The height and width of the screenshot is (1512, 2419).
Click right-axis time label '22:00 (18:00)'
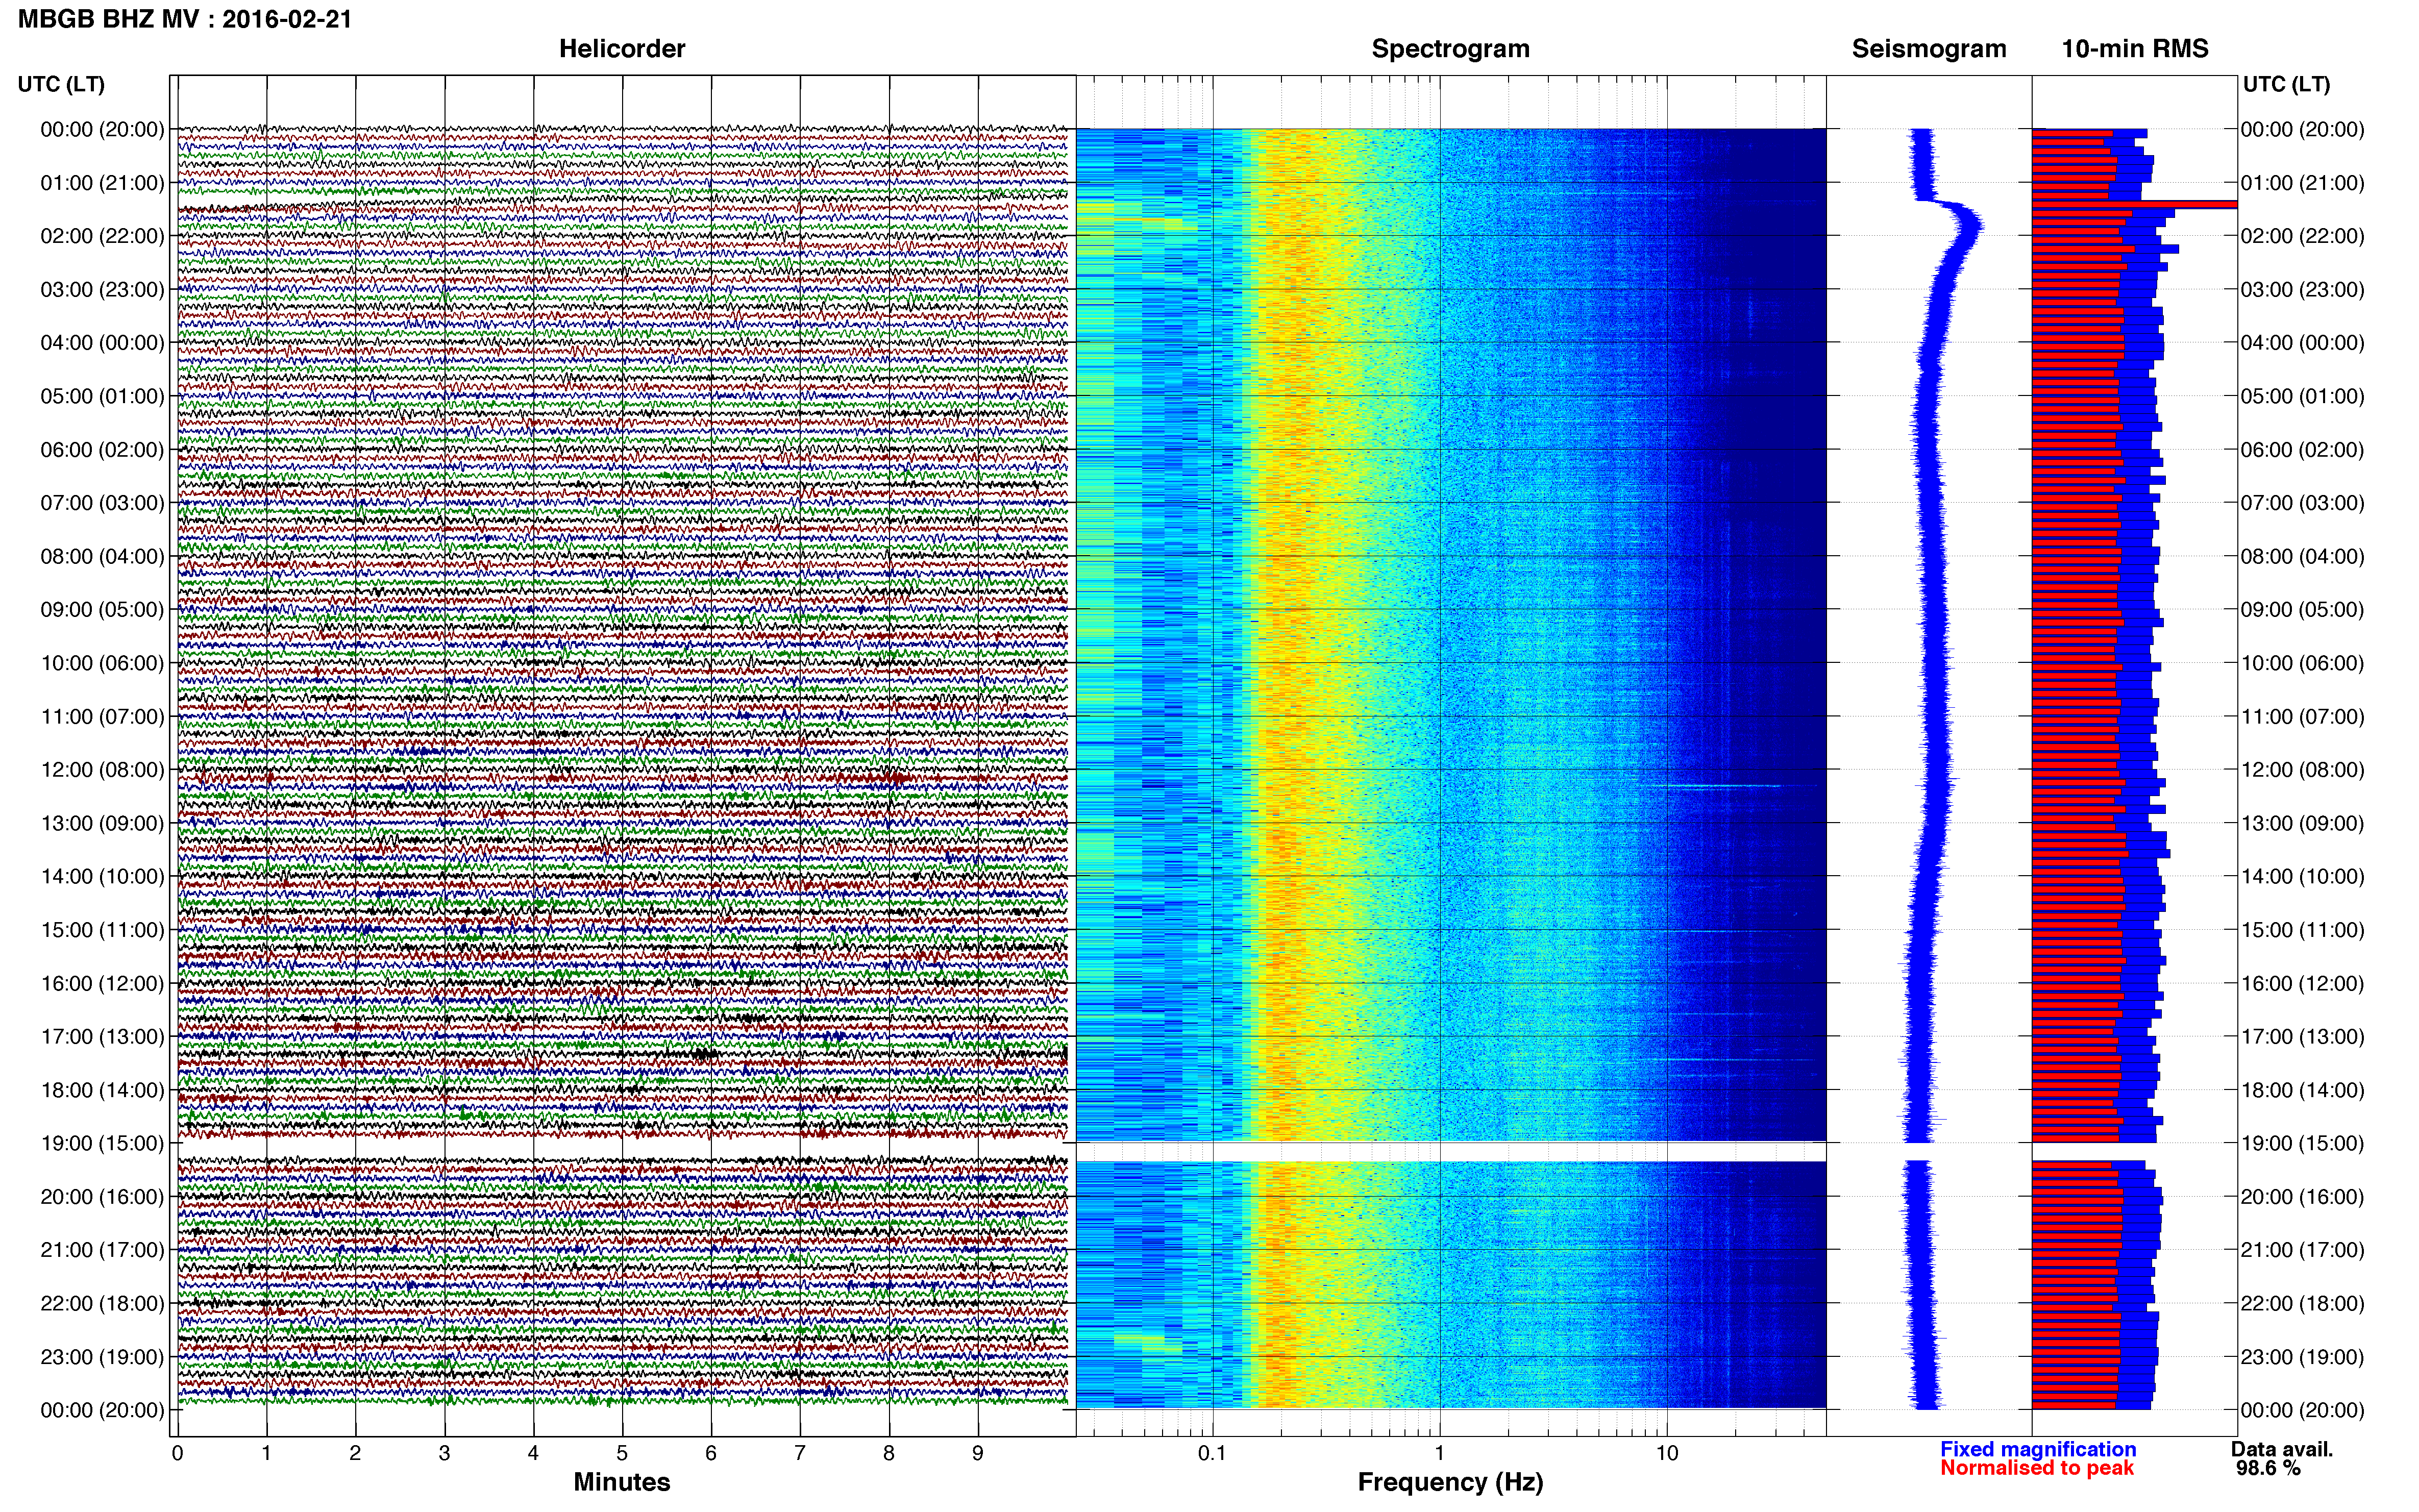coord(2303,1303)
